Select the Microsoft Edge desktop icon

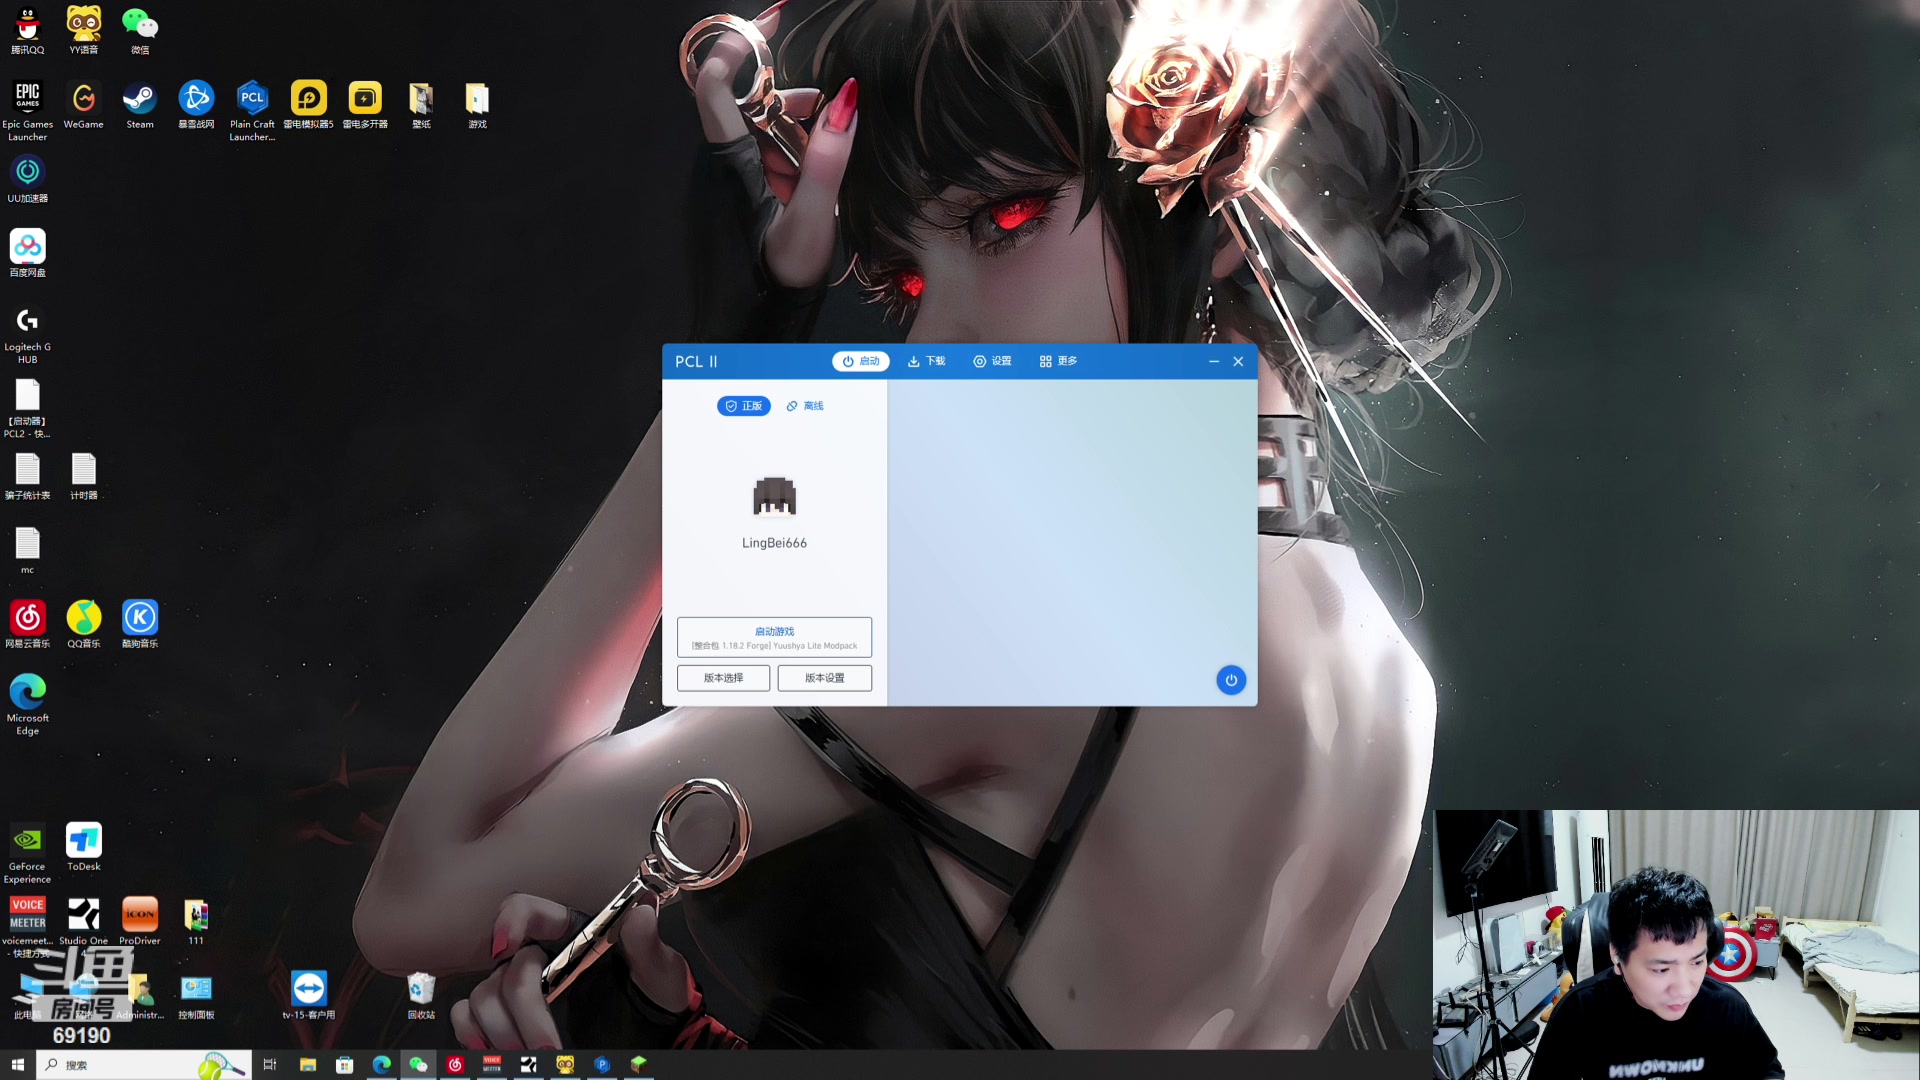(x=28, y=704)
